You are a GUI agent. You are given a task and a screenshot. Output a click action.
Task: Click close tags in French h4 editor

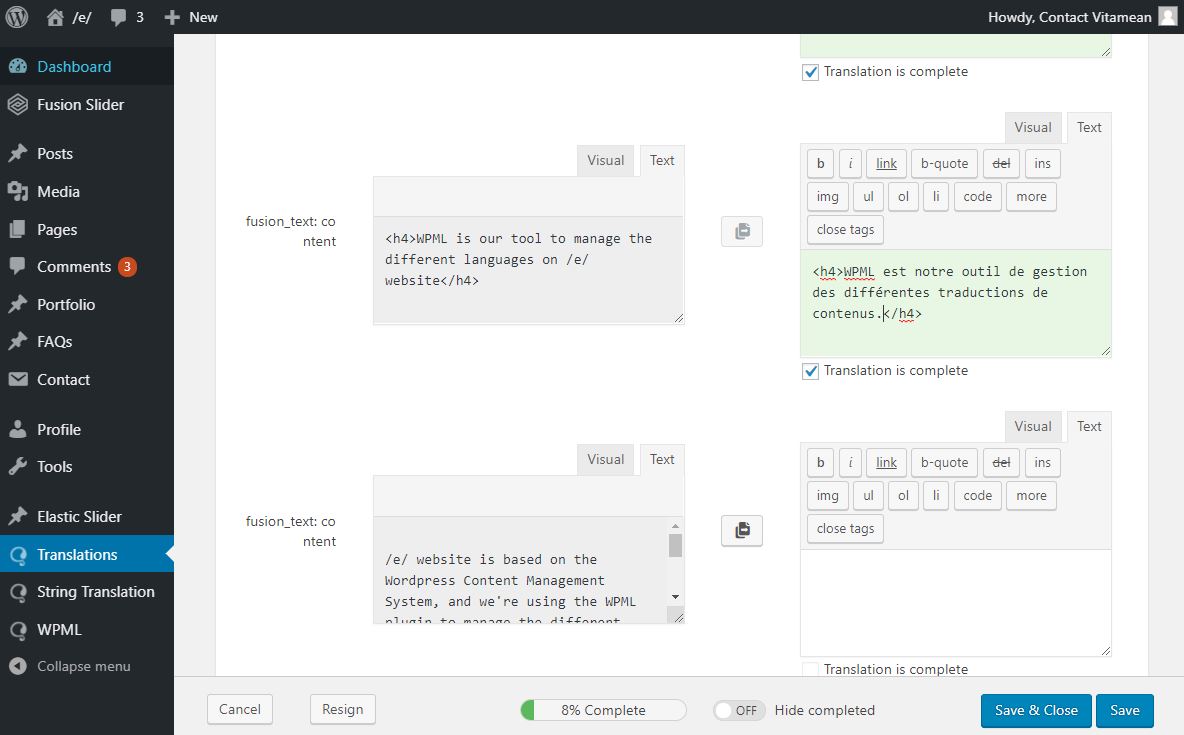tap(845, 230)
